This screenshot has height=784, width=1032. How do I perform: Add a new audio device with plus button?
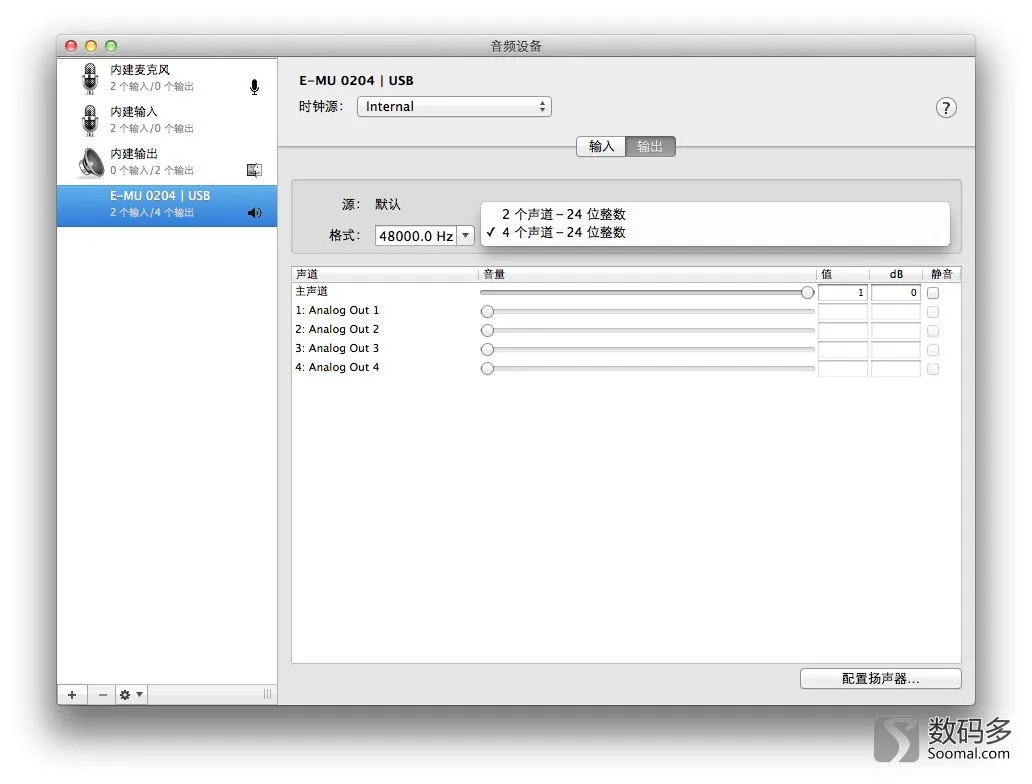tap(72, 694)
